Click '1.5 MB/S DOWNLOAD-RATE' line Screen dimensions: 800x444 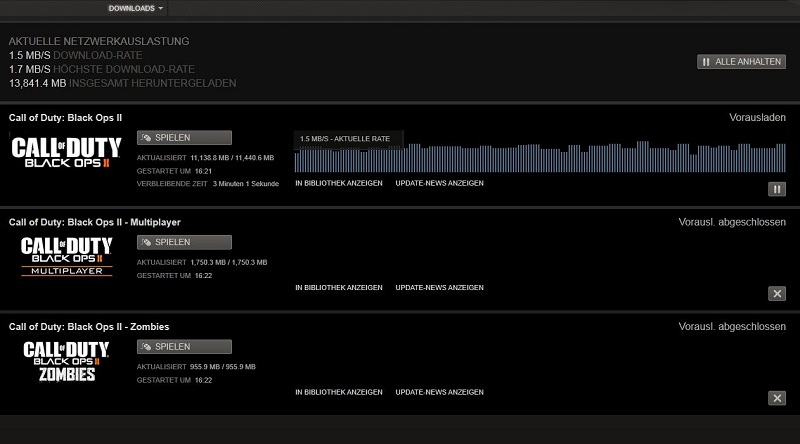coord(76,55)
